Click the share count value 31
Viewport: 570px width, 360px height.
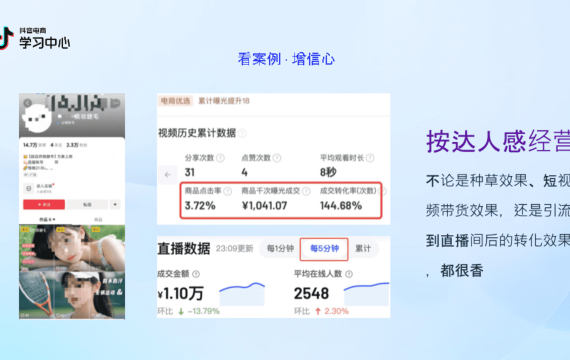189,172
